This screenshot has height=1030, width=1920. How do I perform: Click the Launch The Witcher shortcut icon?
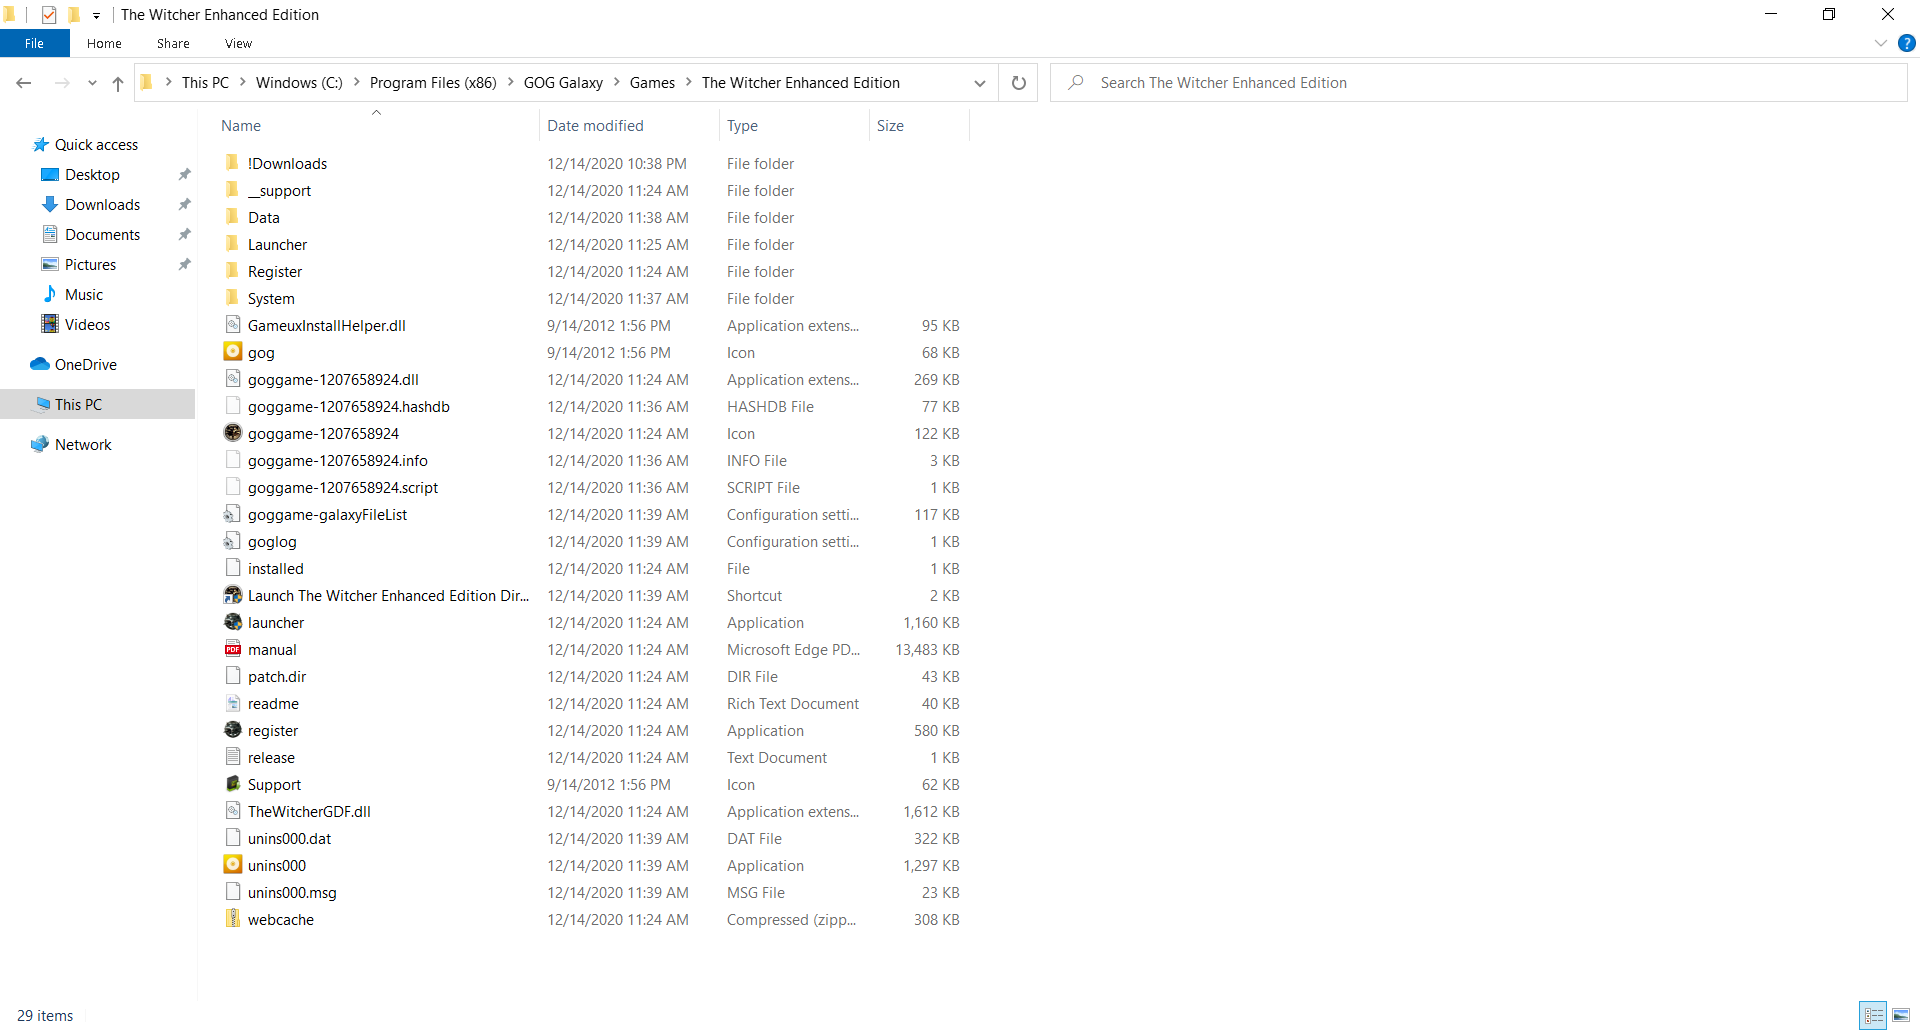pyautogui.click(x=232, y=595)
